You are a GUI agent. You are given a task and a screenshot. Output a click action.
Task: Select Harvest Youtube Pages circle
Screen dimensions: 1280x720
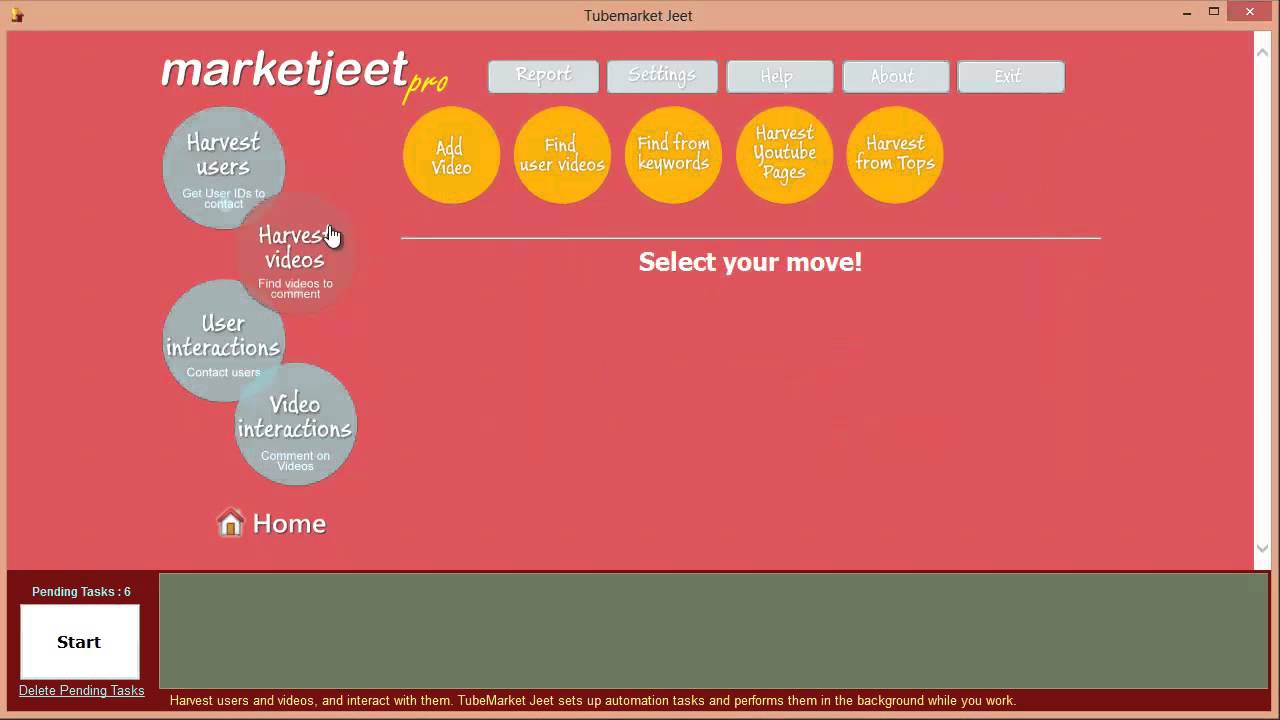pos(784,155)
